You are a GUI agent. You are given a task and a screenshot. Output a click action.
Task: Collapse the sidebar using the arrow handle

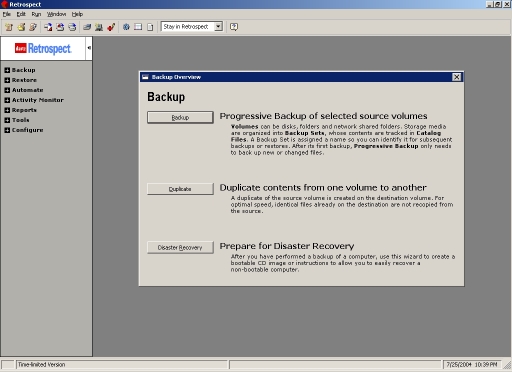click(89, 48)
